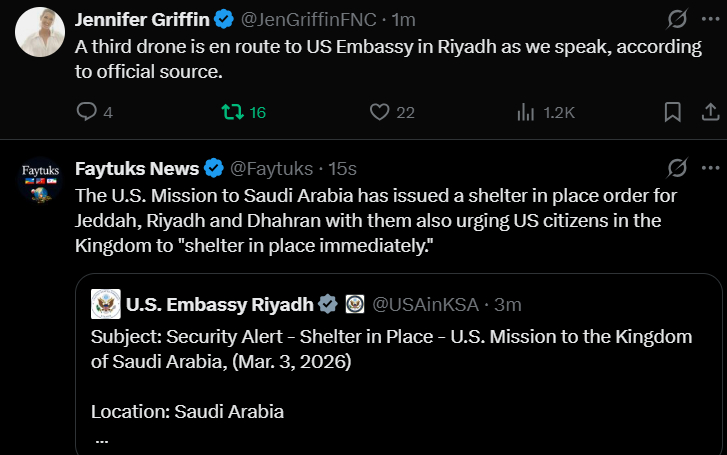Open more options on Jennifer Griffin's tweet

[710, 19]
